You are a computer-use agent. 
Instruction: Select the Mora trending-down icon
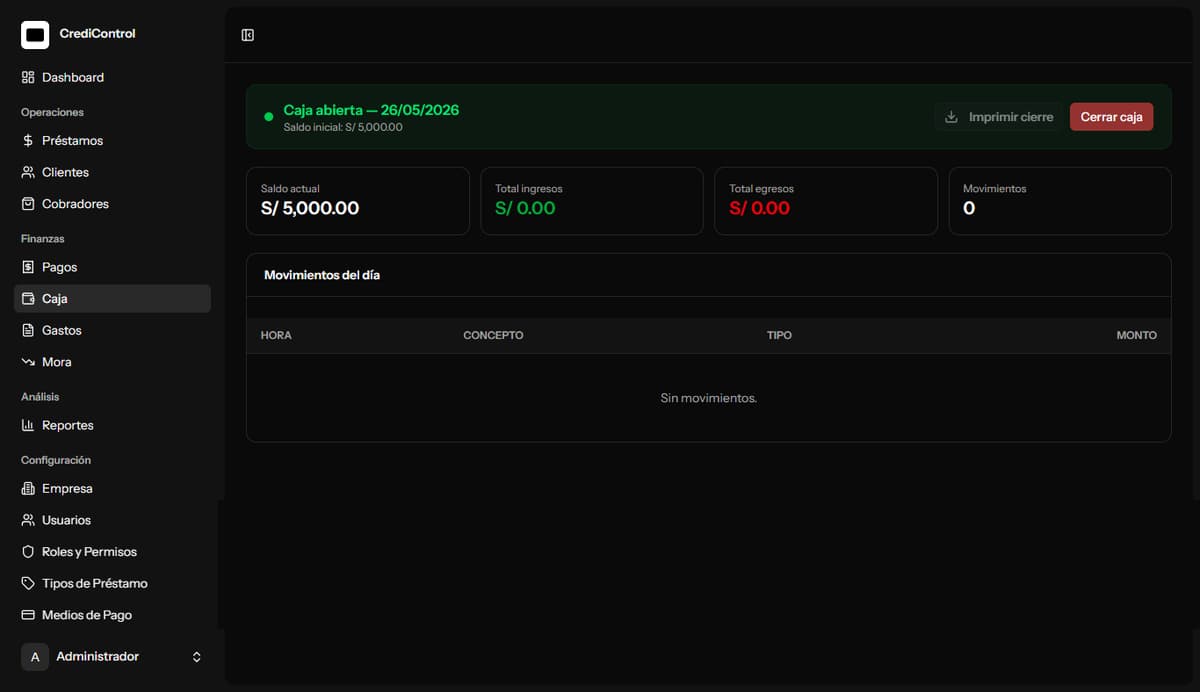tap(28, 362)
